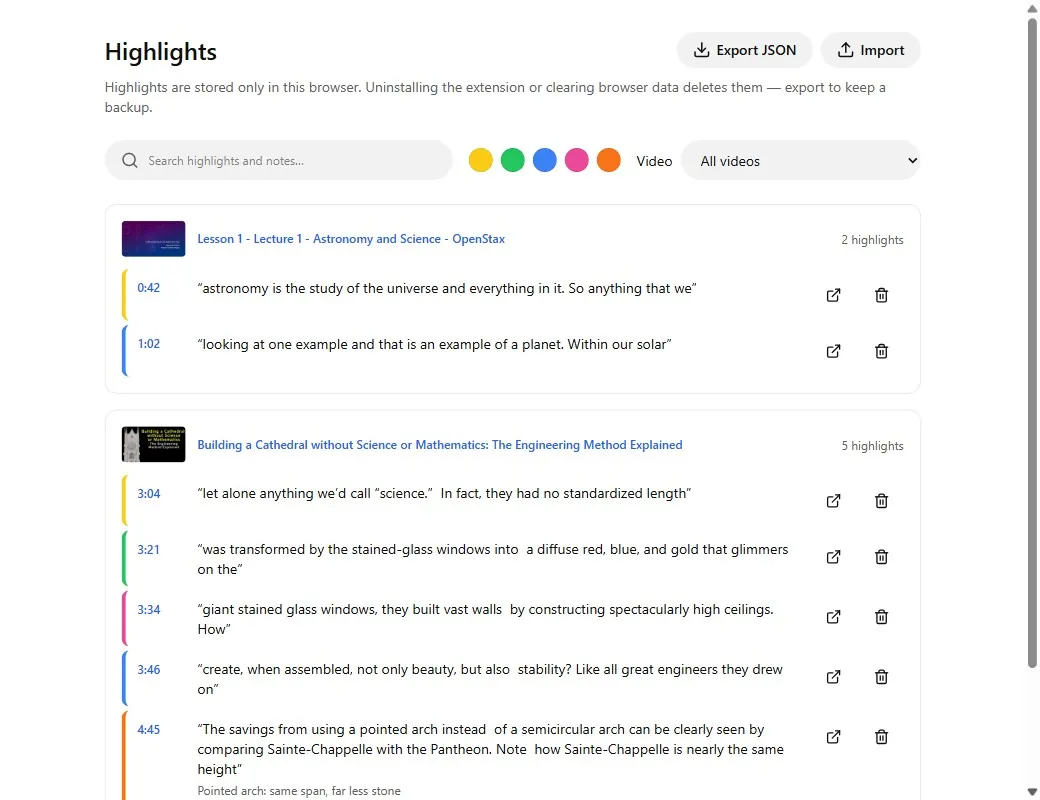Image resolution: width=1040 pixels, height=800 pixels.
Task: Filter by green highlight color
Action: (x=513, y=160)
